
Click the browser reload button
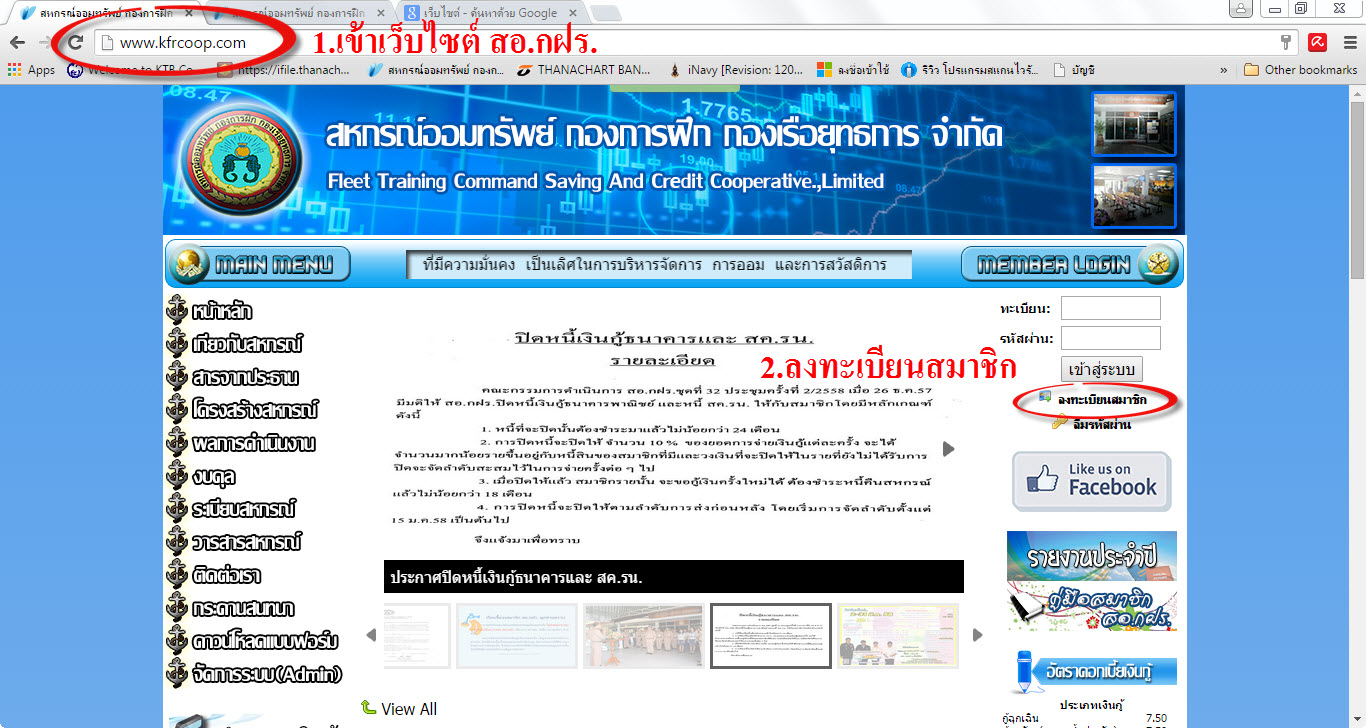(x=74, y=43)
